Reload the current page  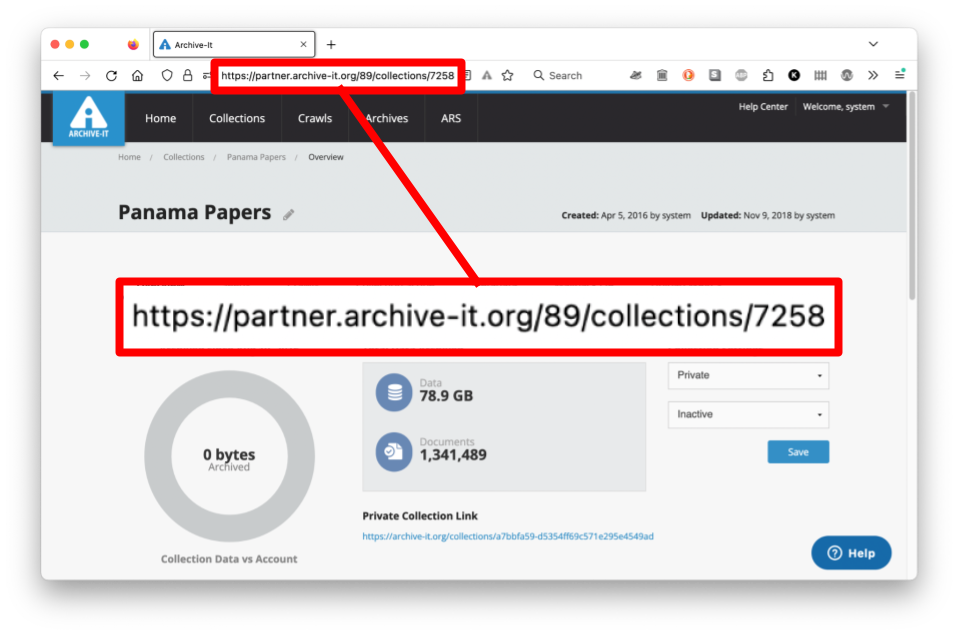click(x=111, y=75)
